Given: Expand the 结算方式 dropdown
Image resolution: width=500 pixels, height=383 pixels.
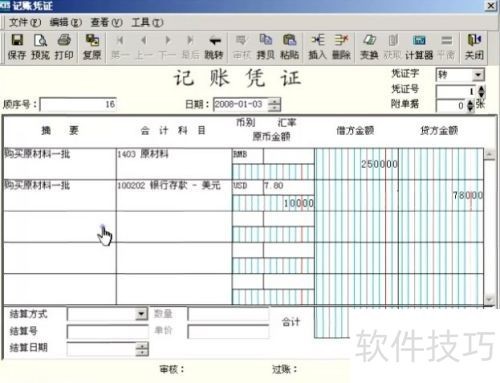Looking at the screenshot, I should 141,314.
